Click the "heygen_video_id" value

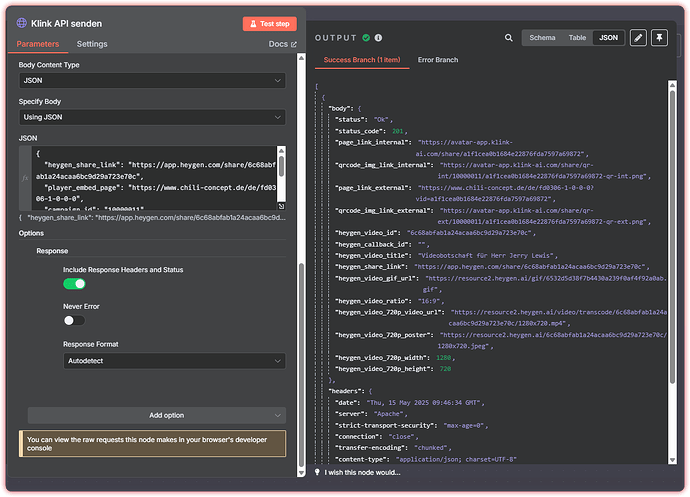[470, 233]
